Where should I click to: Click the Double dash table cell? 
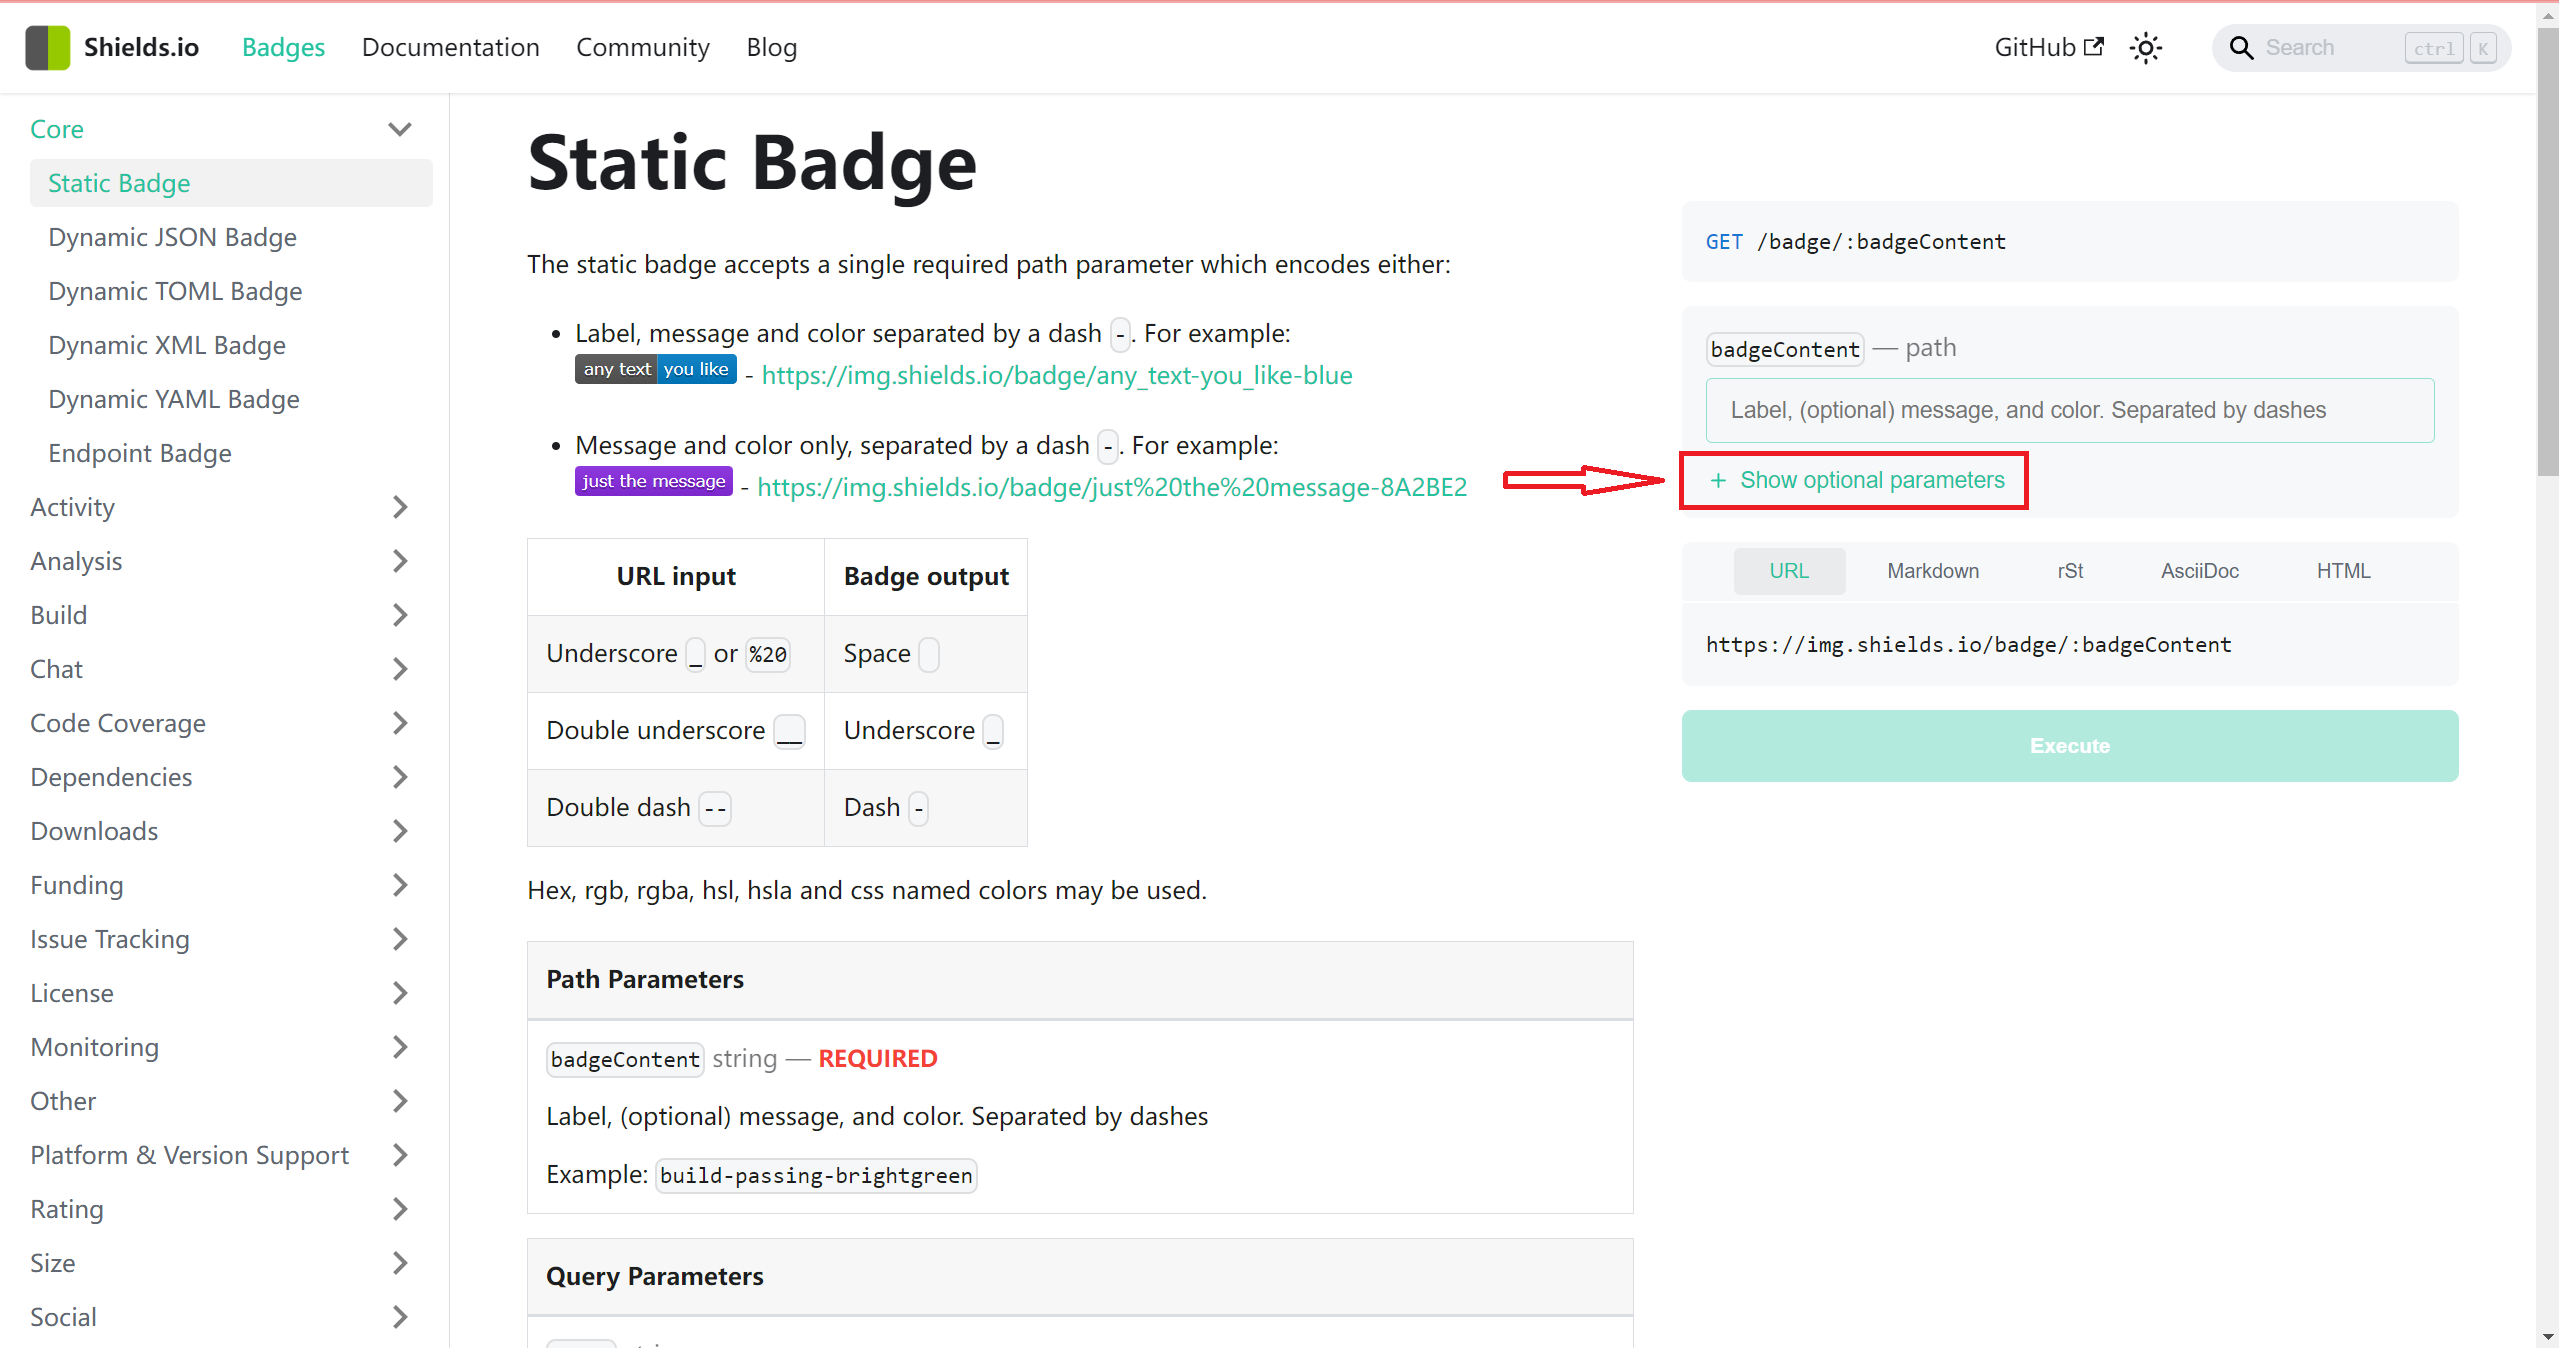[x=676, y=808]
